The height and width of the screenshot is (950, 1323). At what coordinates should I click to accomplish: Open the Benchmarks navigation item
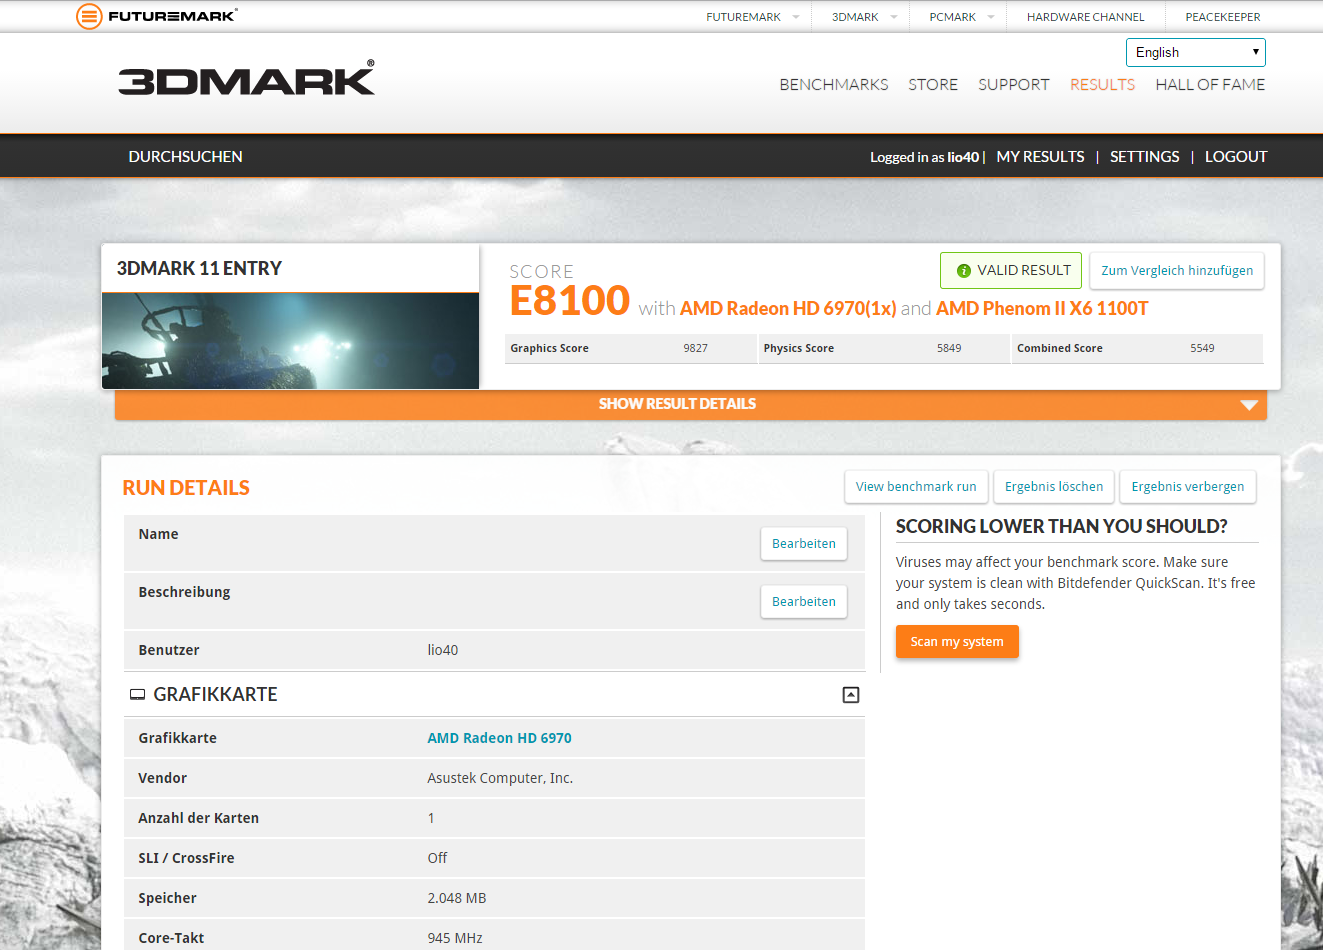point(834,85)
